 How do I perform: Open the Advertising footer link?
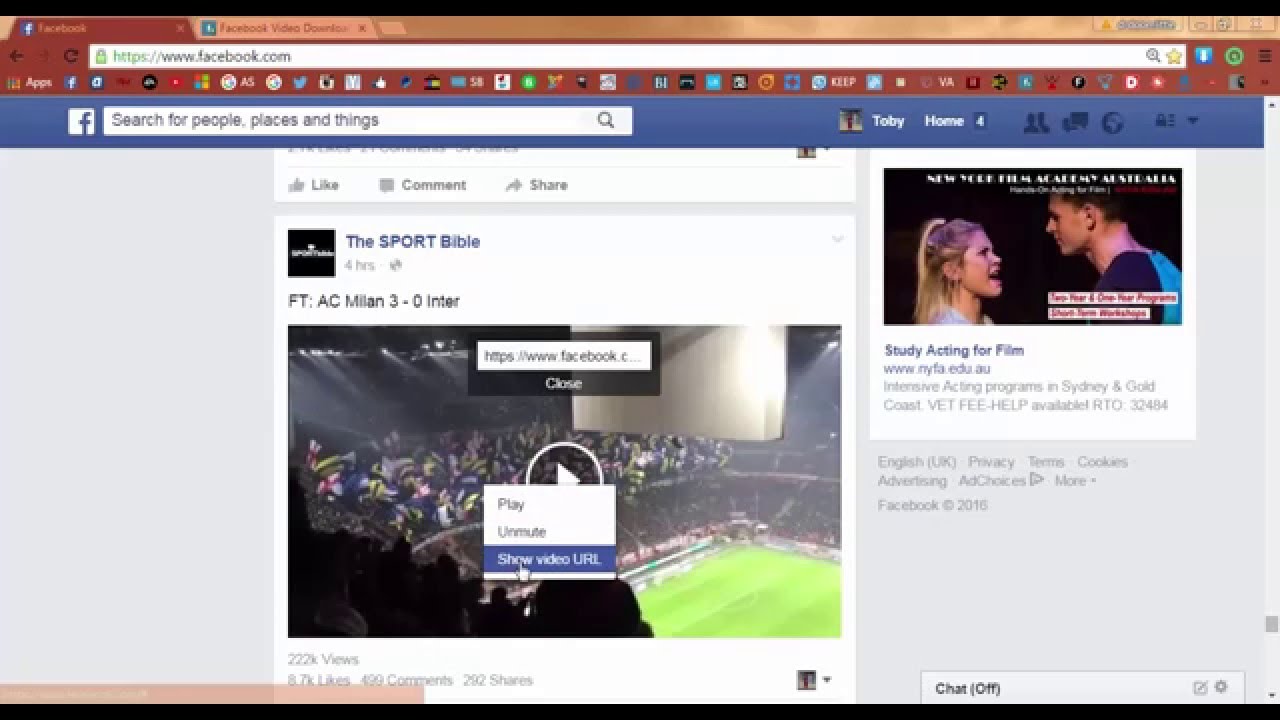(912, 481)
